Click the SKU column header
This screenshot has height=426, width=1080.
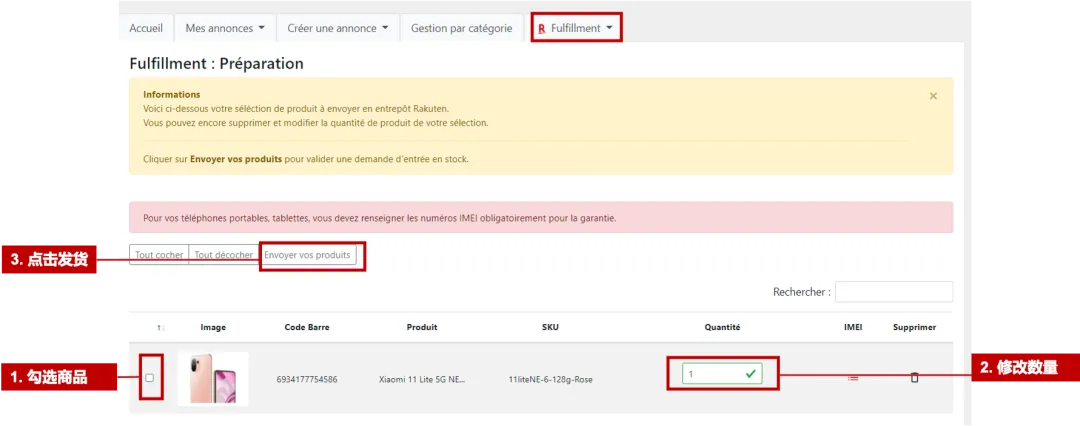(x=550, y=327)
